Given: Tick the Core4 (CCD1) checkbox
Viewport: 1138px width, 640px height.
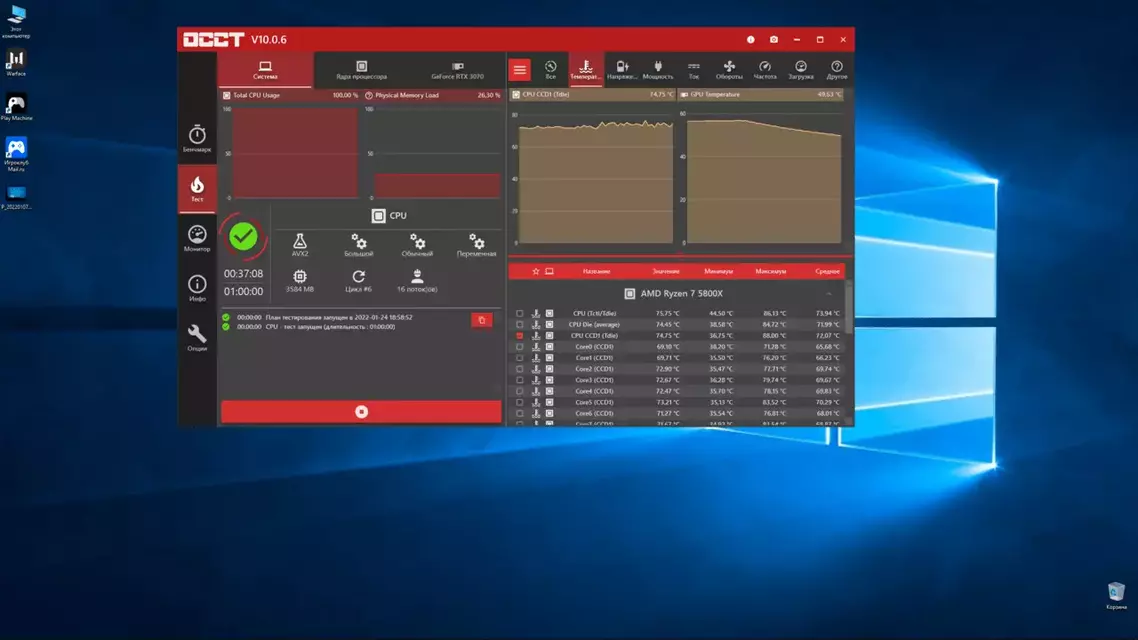Looking at the screenshot, I should tap(520, 391).
